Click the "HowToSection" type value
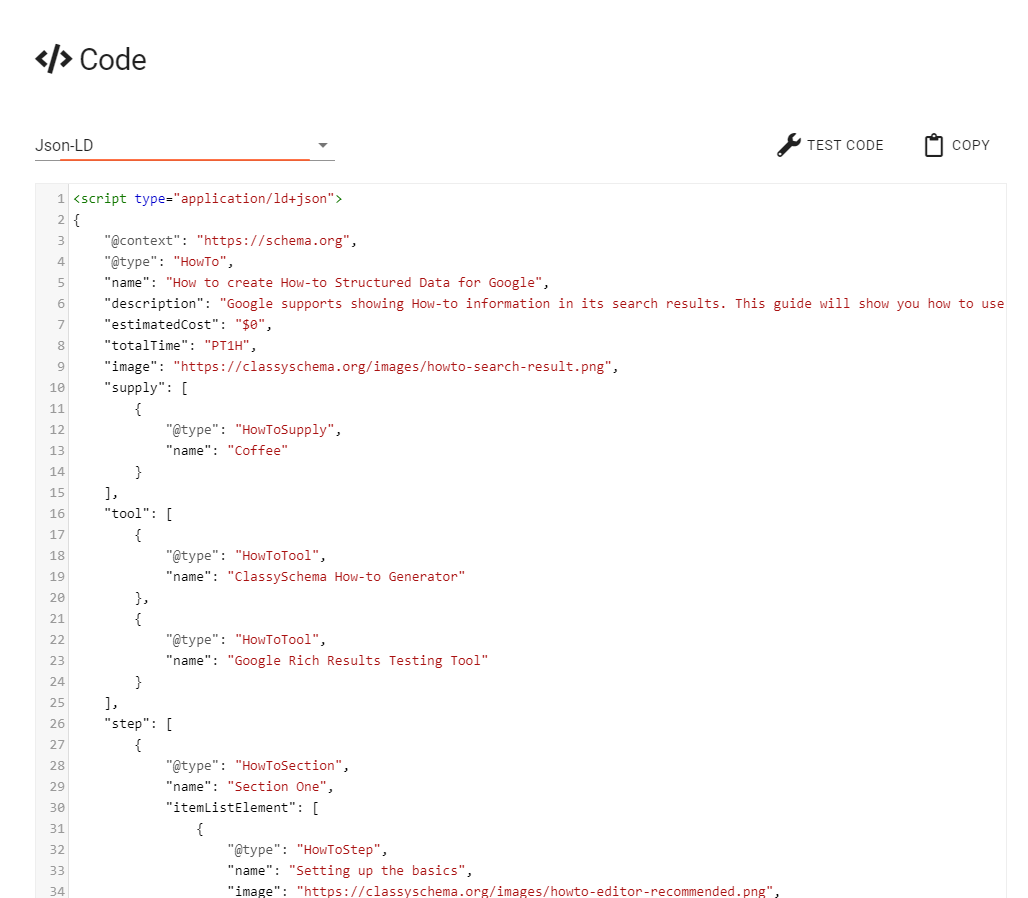The height and width of the screenshot is (898, 1028). 288,766
